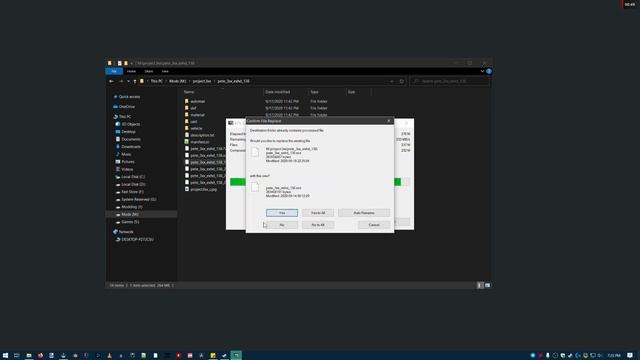Switch to the View ribbon tab
This screenshot has height=360, width=640.
click(x=165, y=71)
